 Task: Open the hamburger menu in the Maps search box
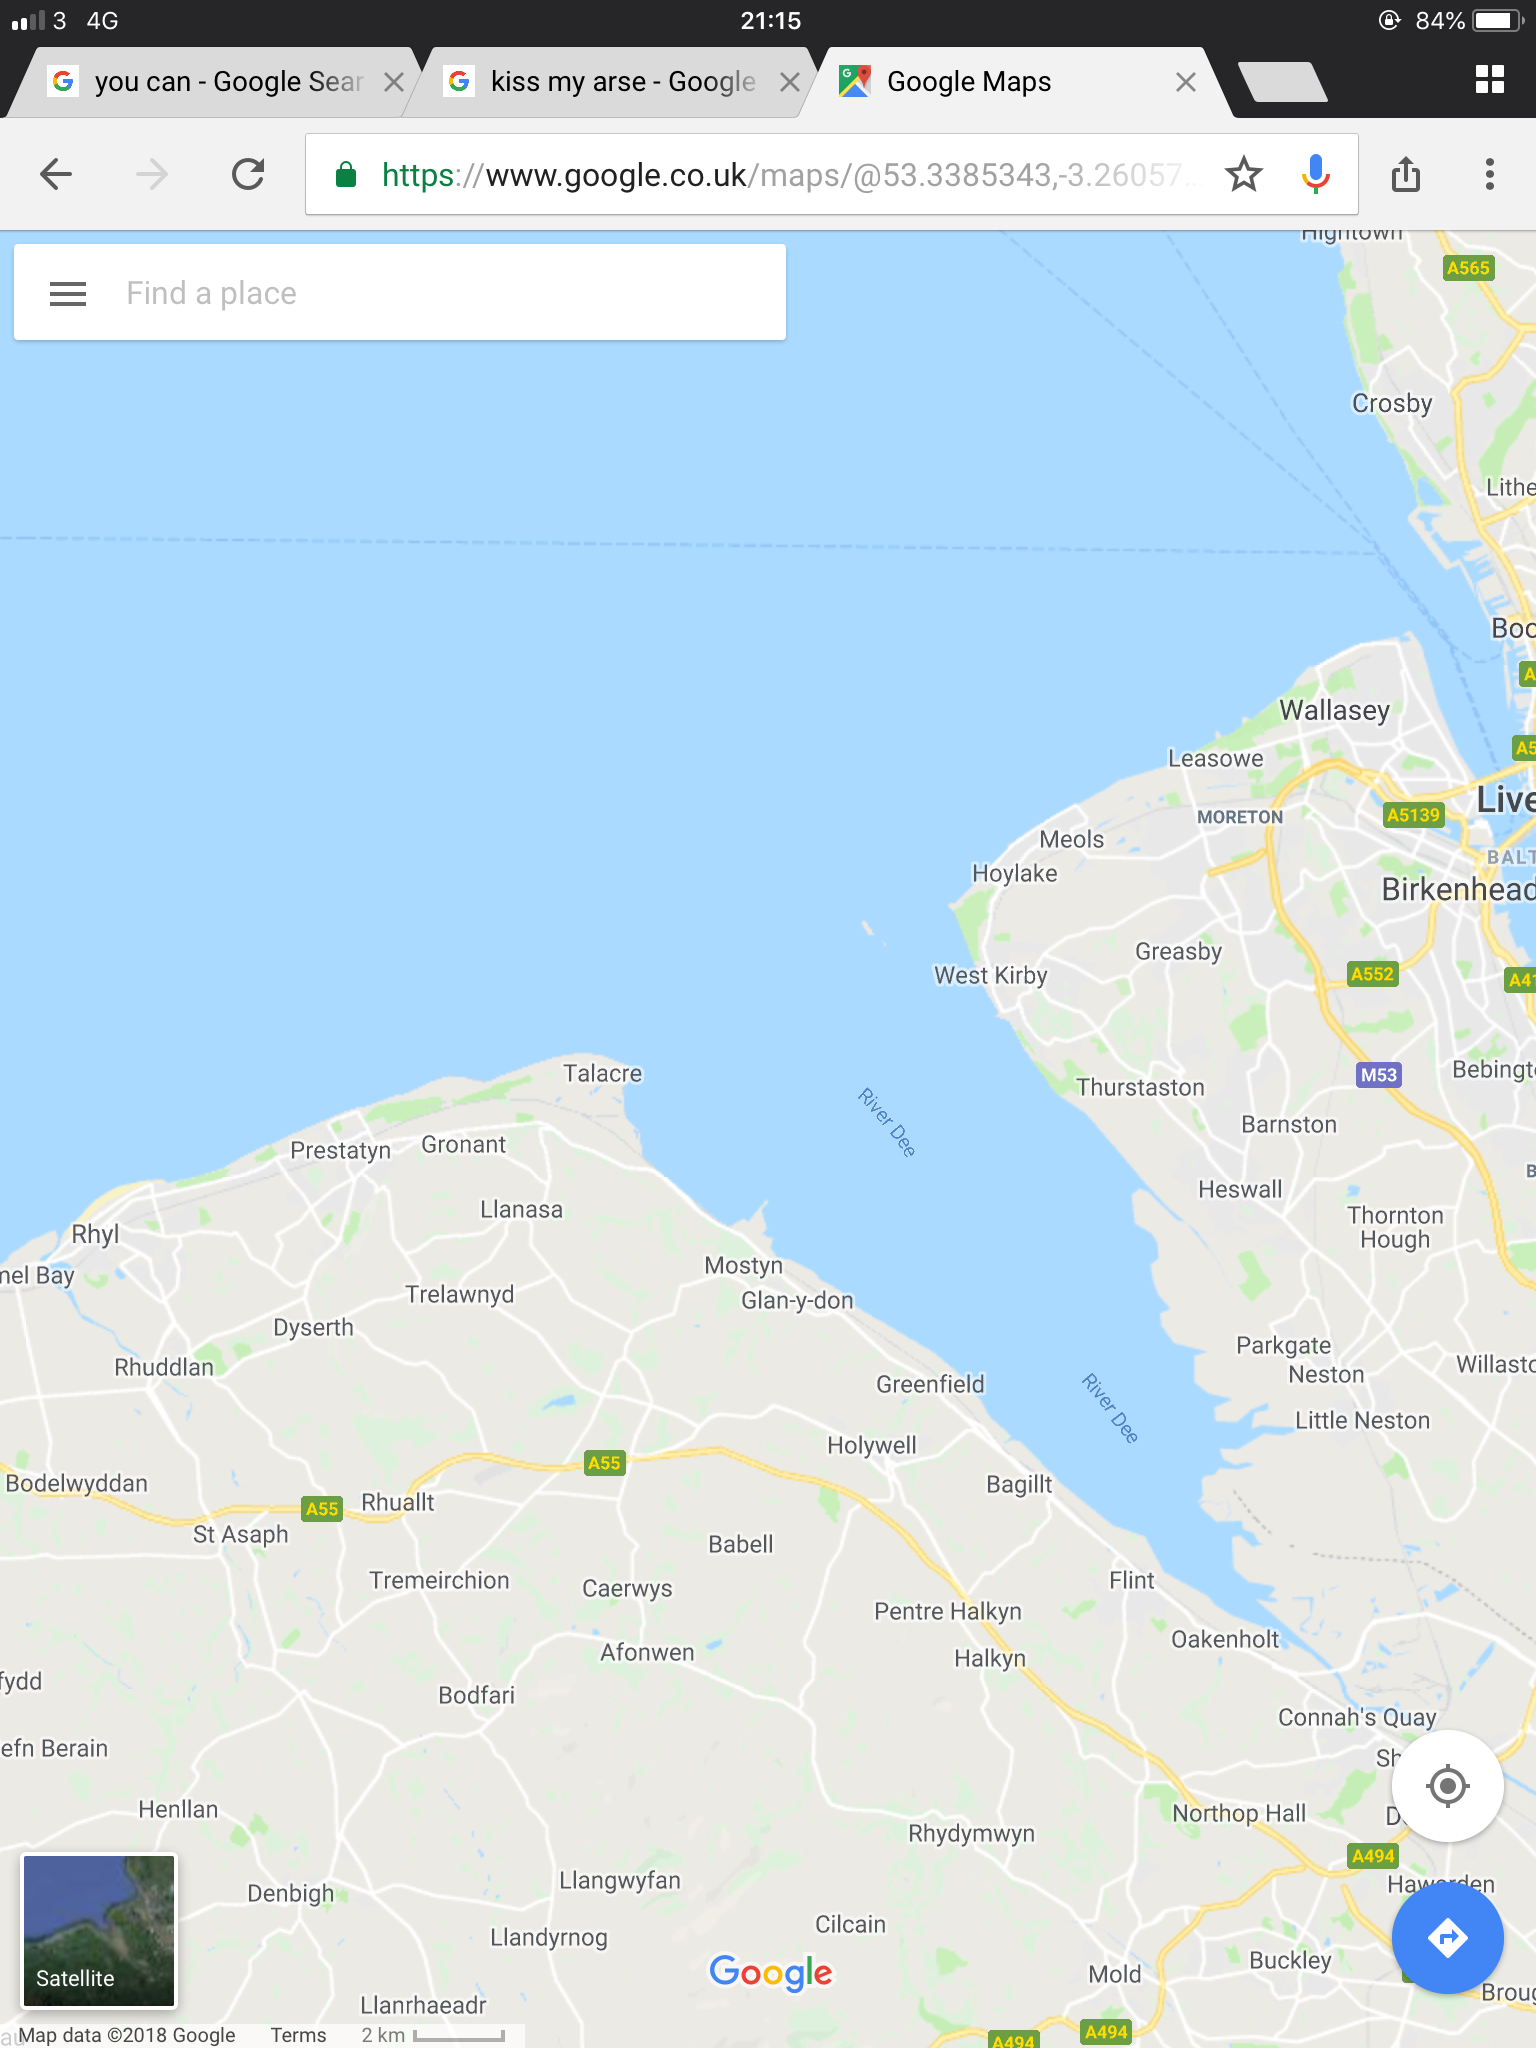tap(68, 293)
